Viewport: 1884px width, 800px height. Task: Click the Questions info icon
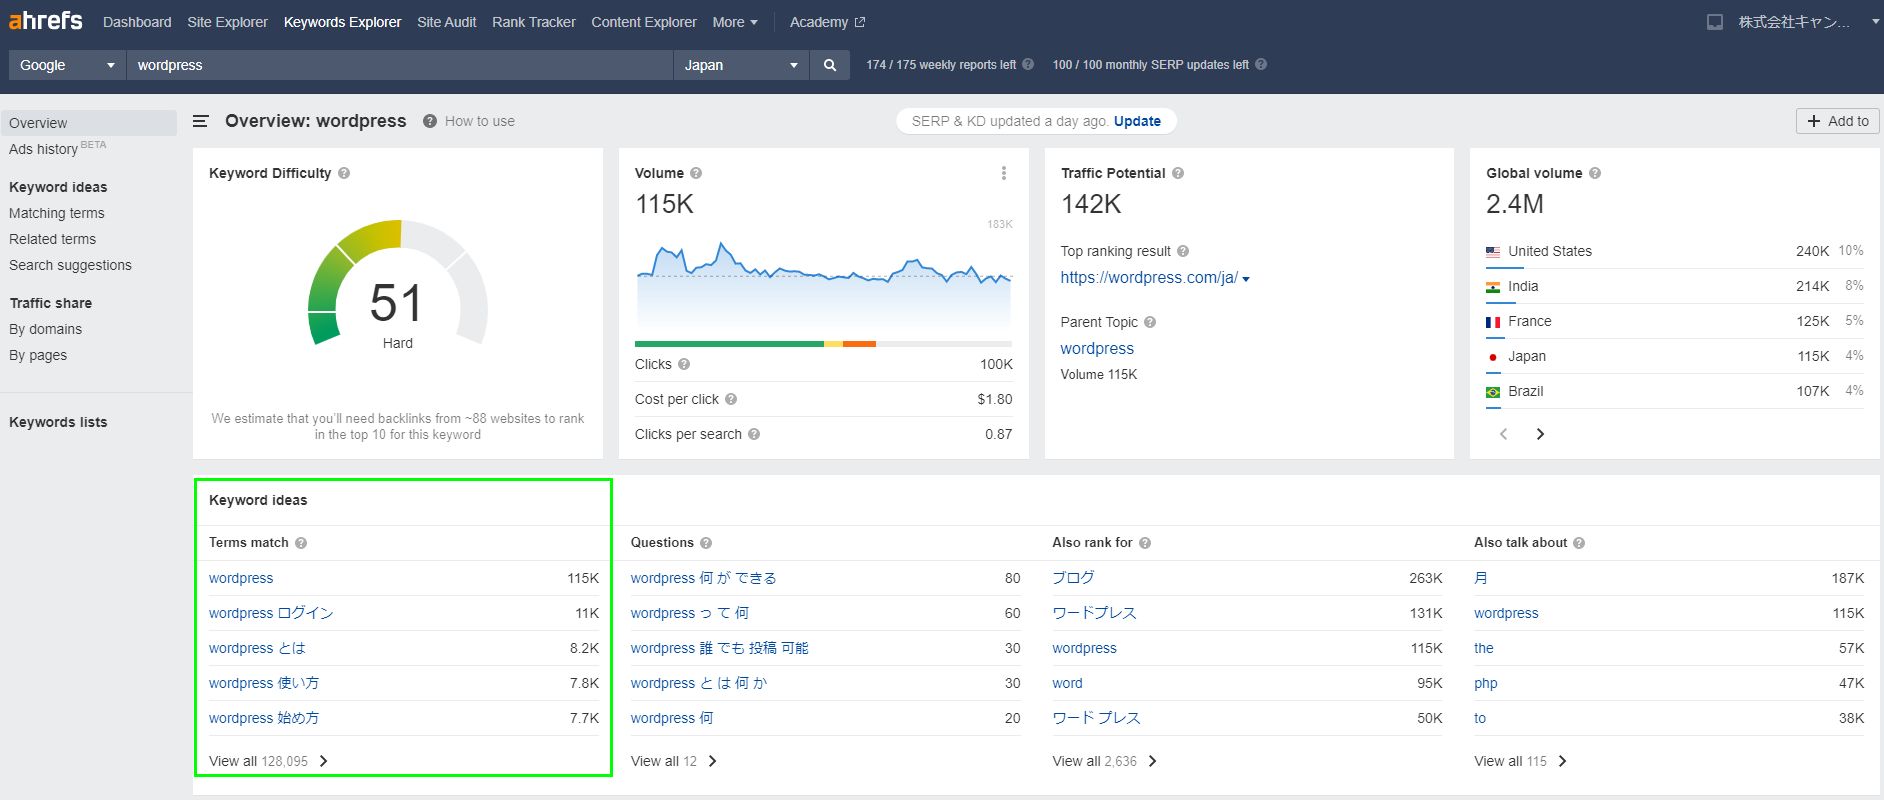(x=706, y=543)
